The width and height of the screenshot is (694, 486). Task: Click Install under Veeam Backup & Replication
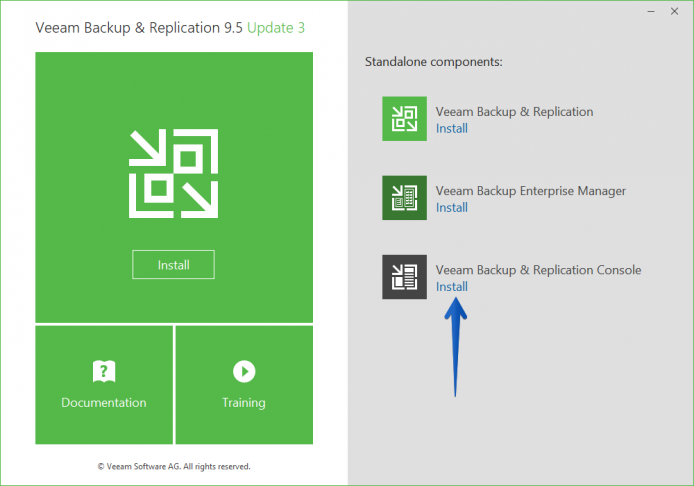point(452,128)
